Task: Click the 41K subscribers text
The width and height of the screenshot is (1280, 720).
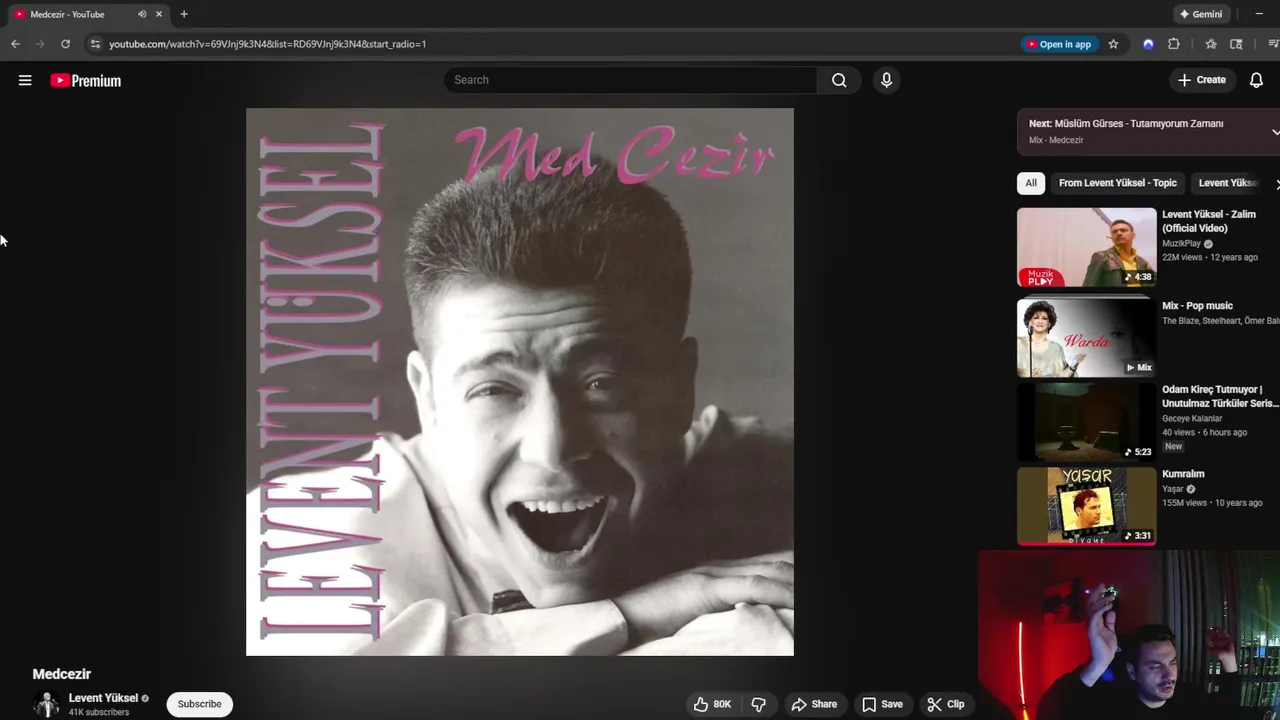Action: click(98, 713)
